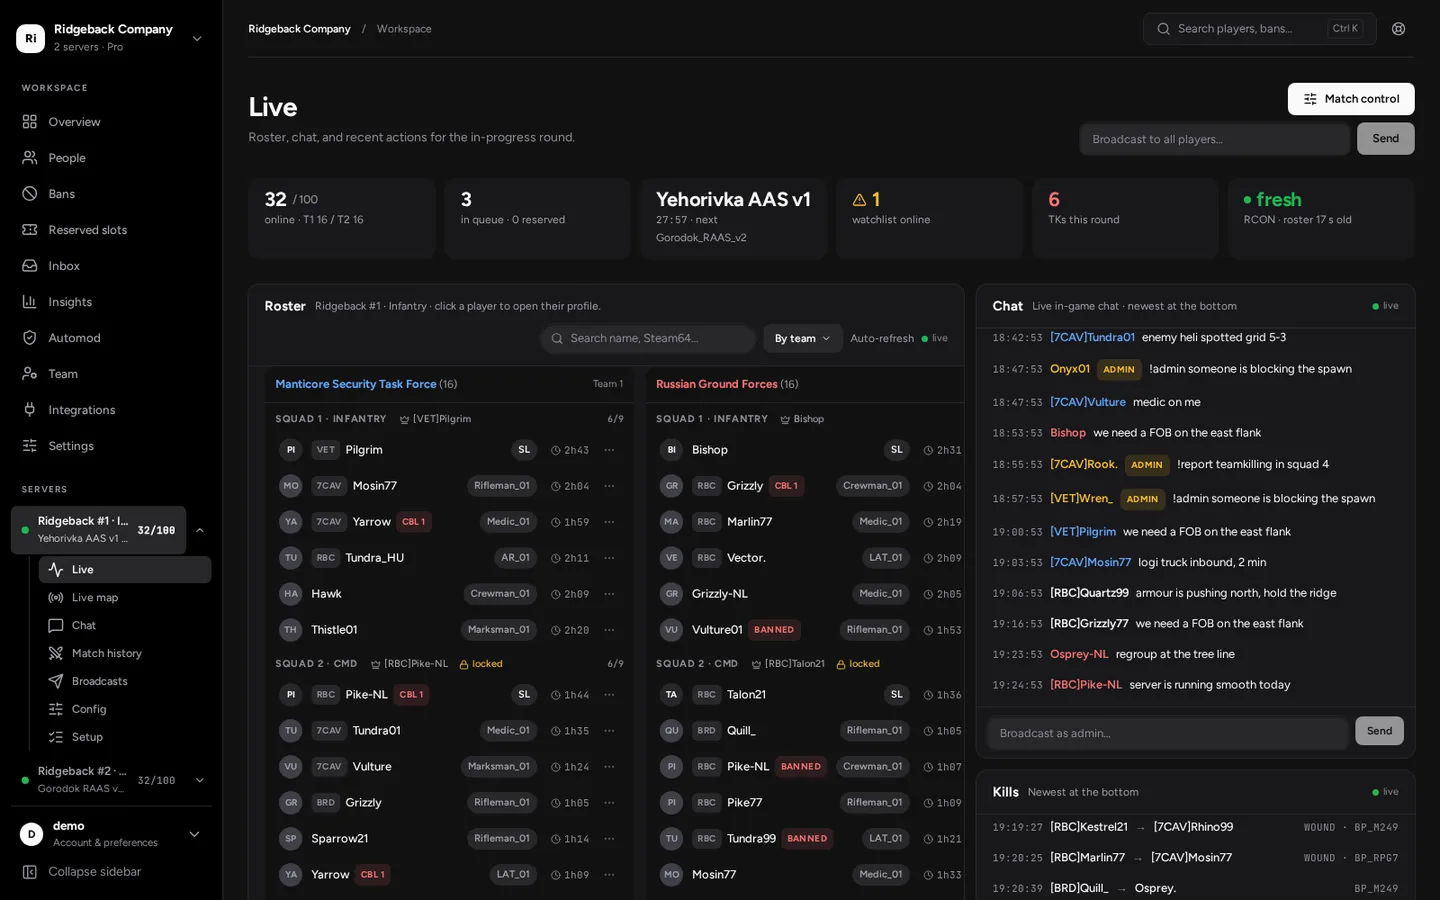
Task: Open the Settings sliders icon
Action: 30,446
